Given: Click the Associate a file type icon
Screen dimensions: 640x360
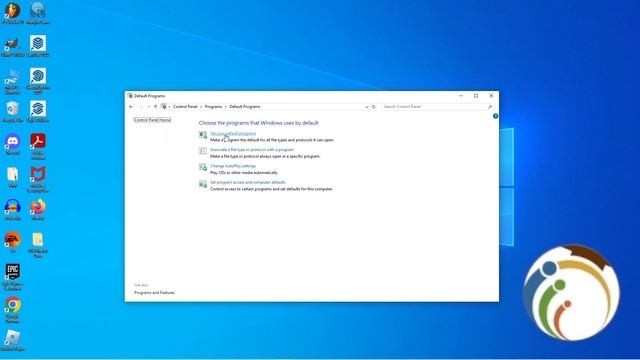Looking at the screenshot, I should [203, 151].
